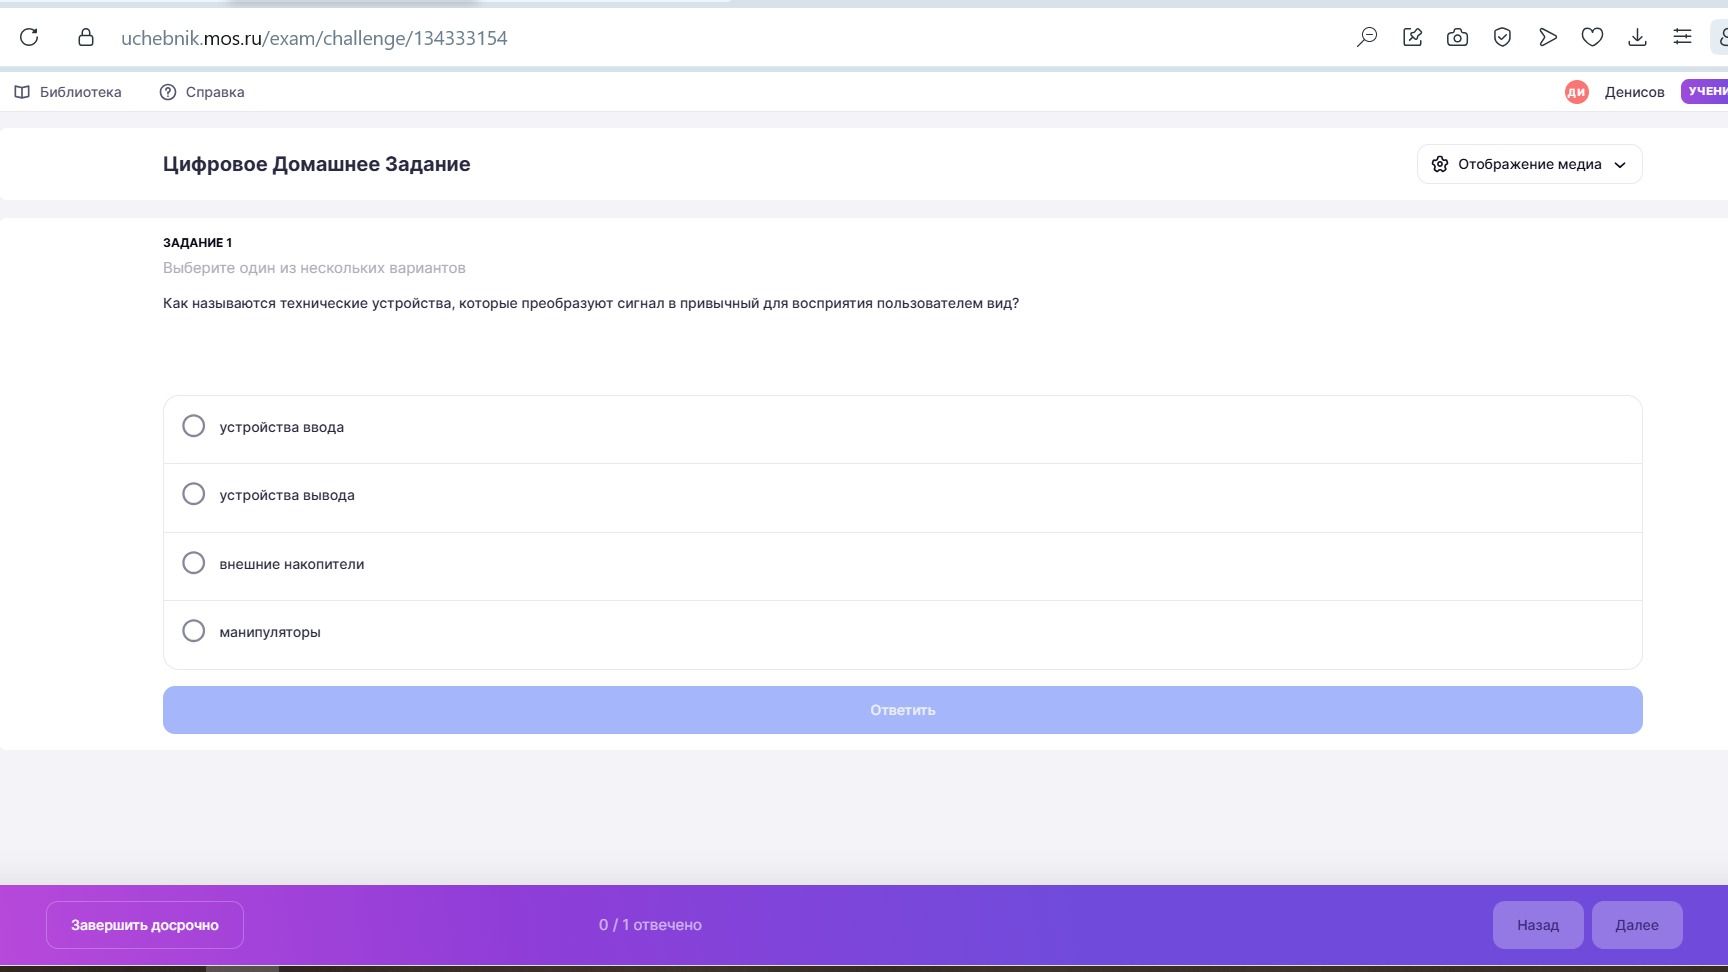This screenshot has height=972, width=1728.
Task: Open downloads with the download icon
Action: tap(1637, 37)
